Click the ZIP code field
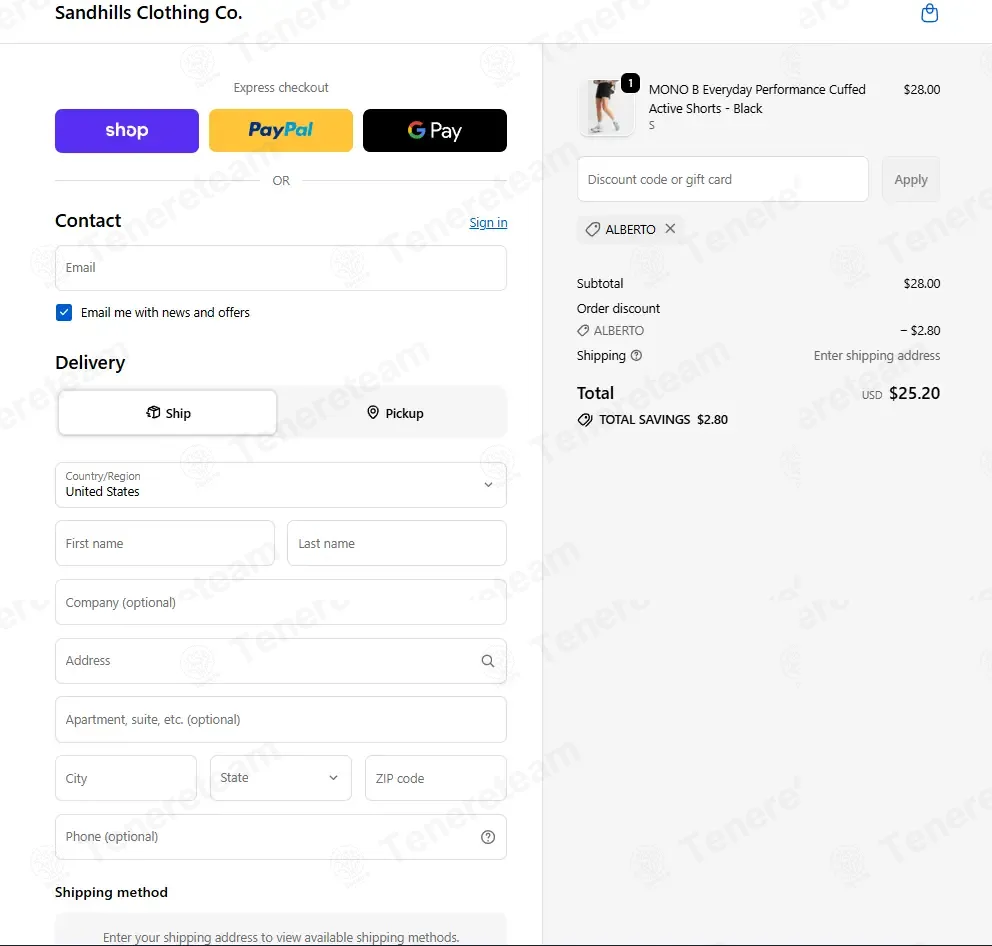 click(x=436, y=778)
